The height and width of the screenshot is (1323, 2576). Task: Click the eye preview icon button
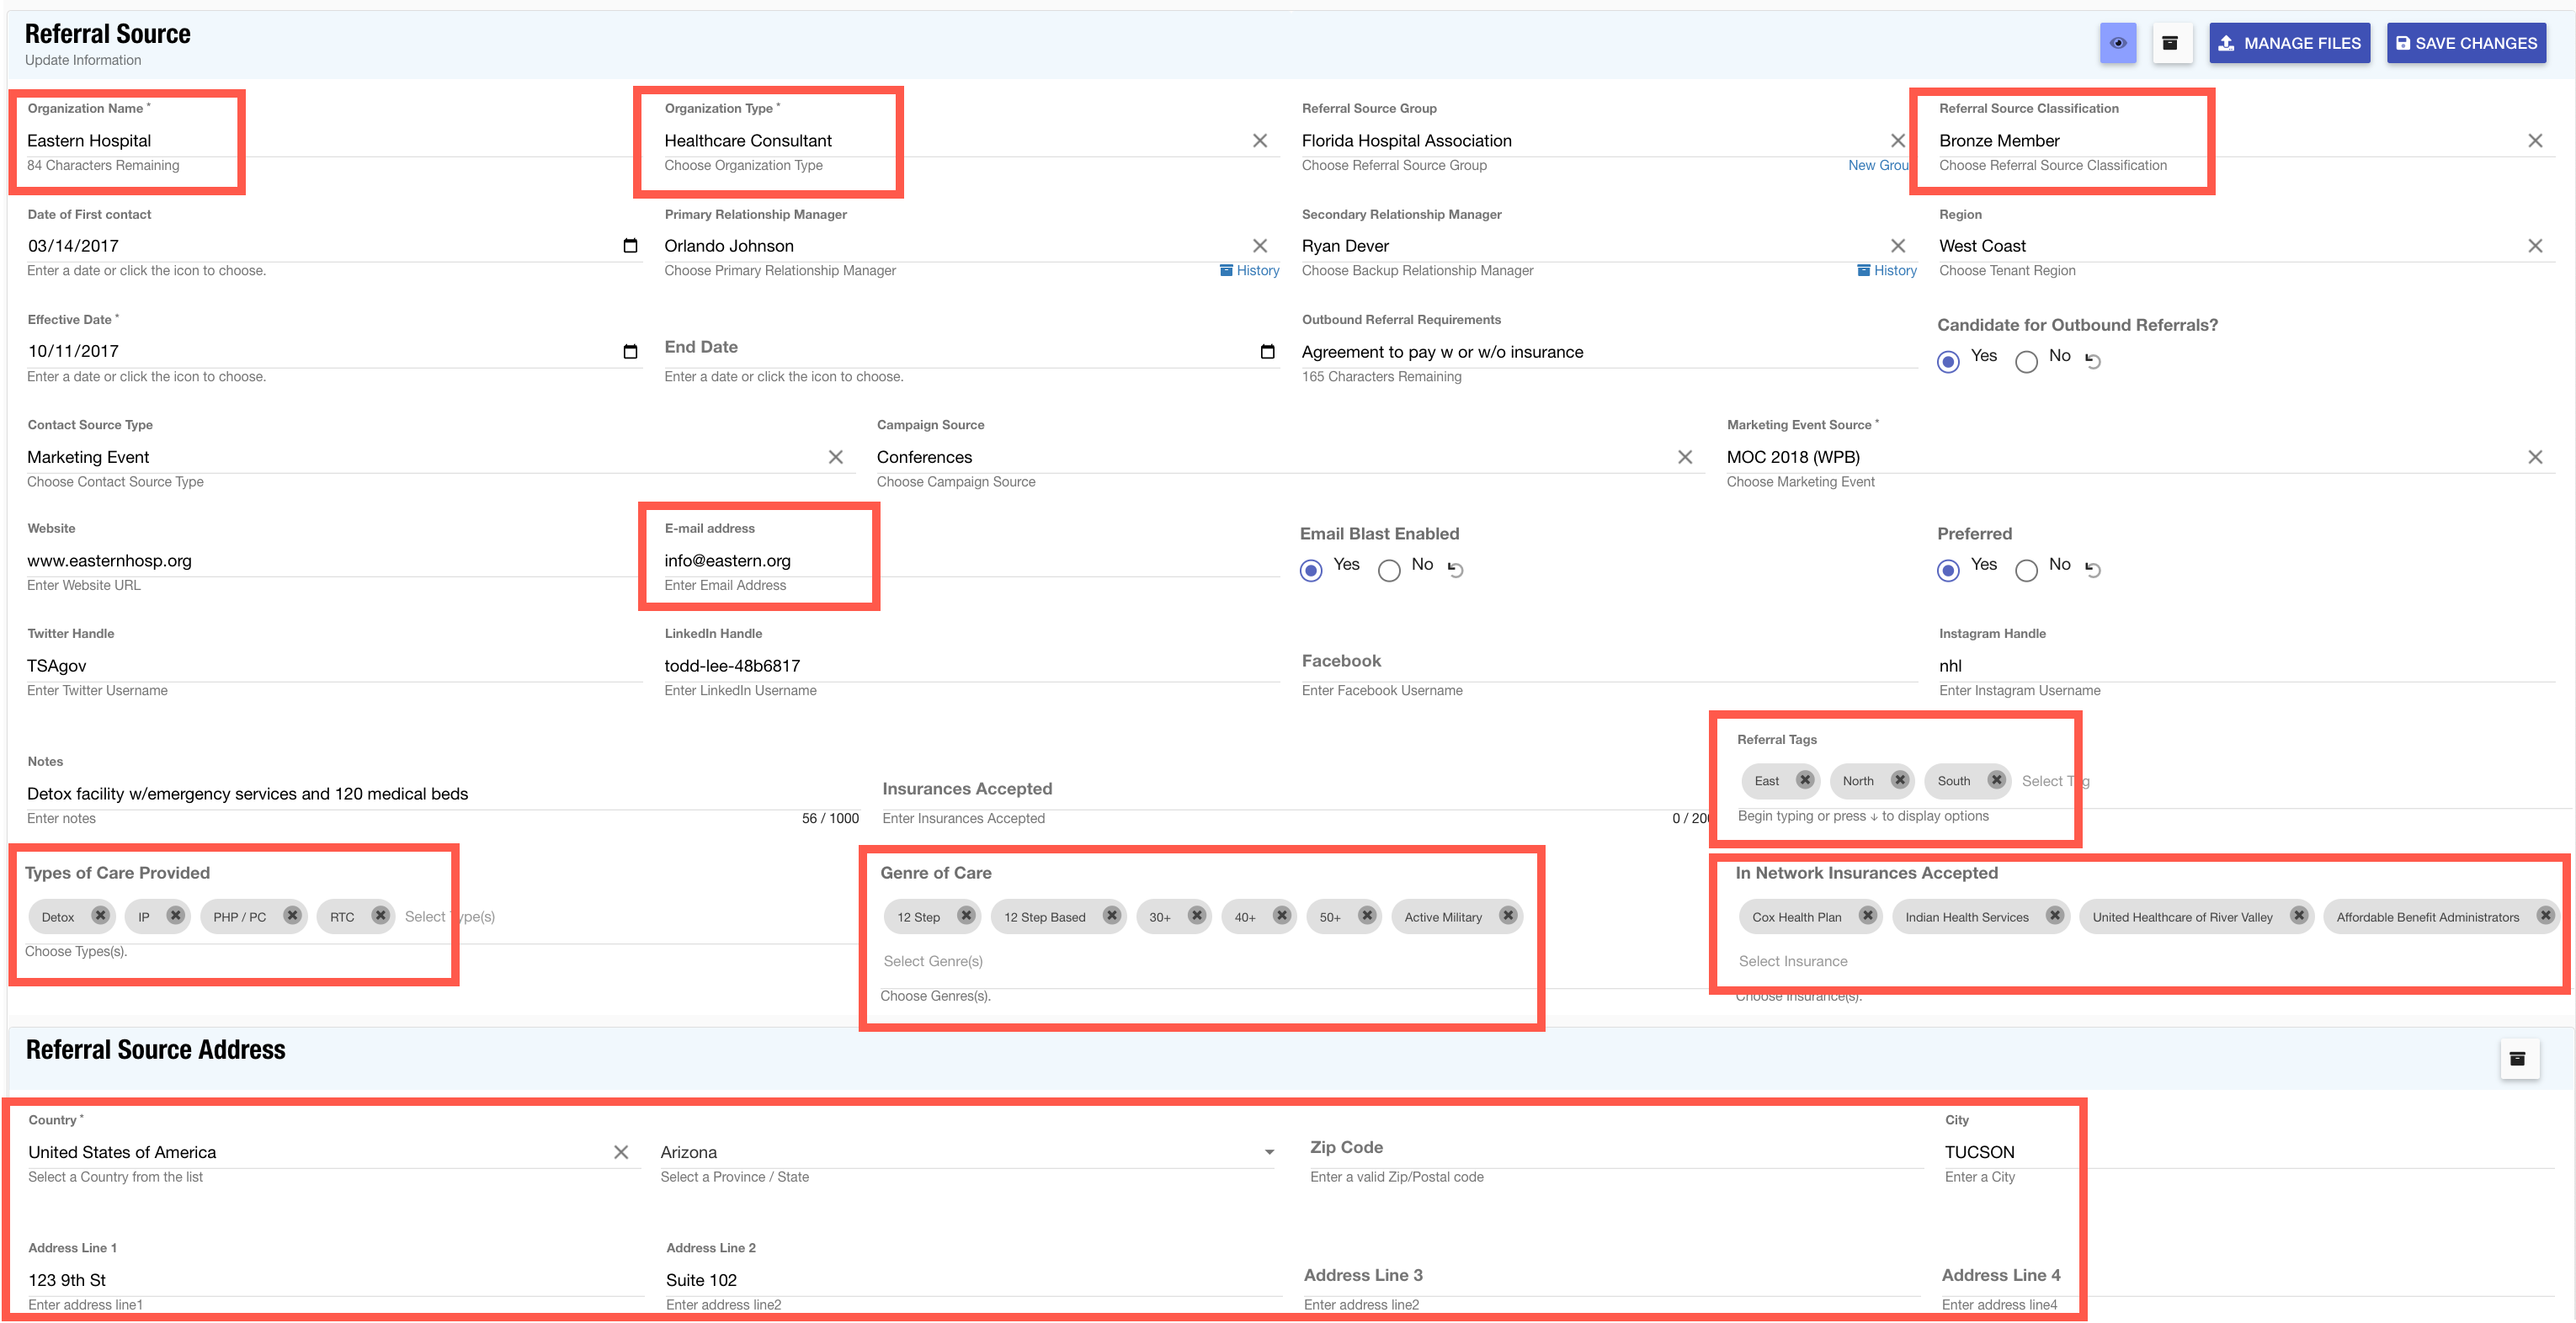[x=2117, y=43]
